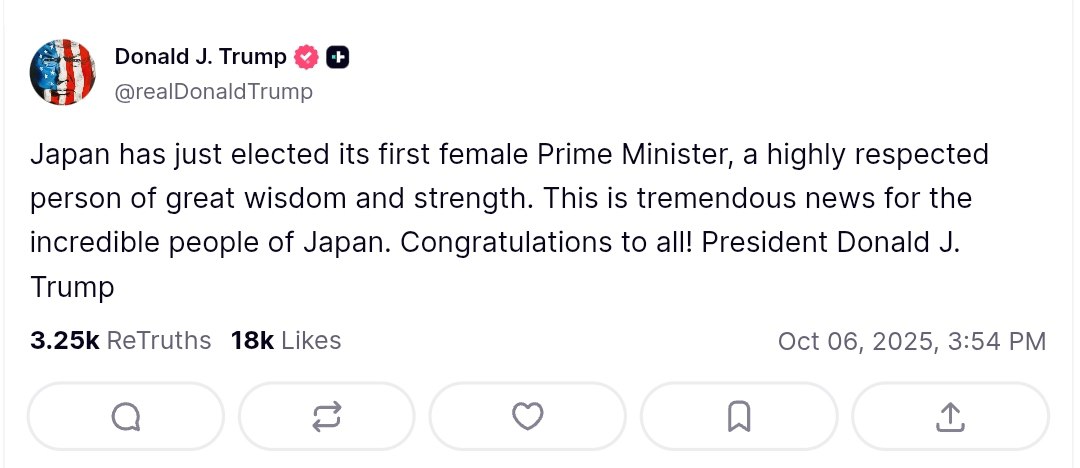Visit the @realDonaldTrump handle link
Viewport: 1080px width, 468px height.
pos(214,92)
